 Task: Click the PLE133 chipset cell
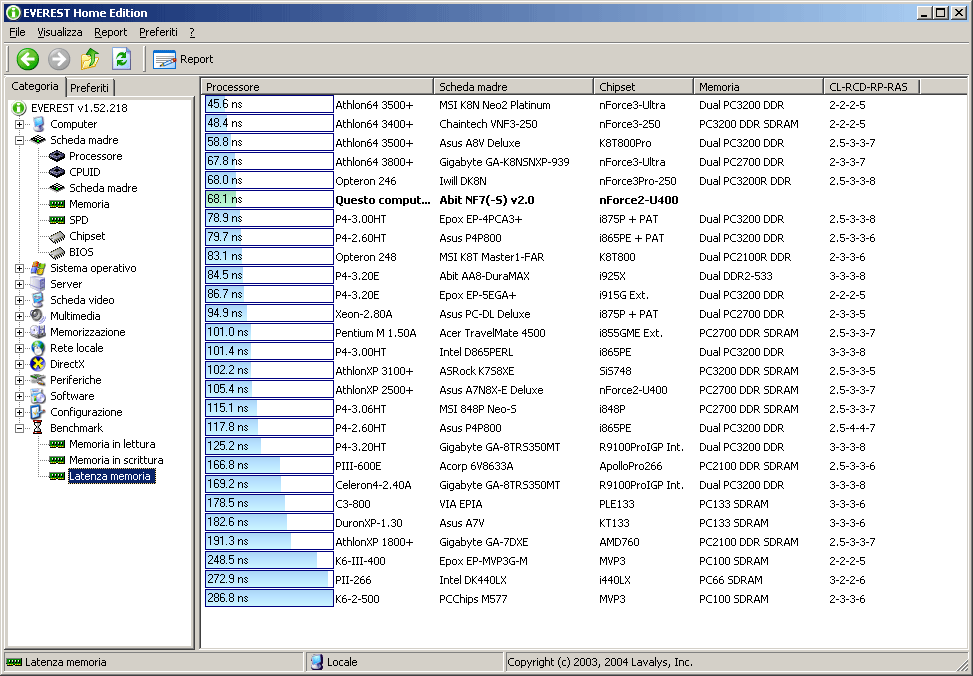click(617, 504)
